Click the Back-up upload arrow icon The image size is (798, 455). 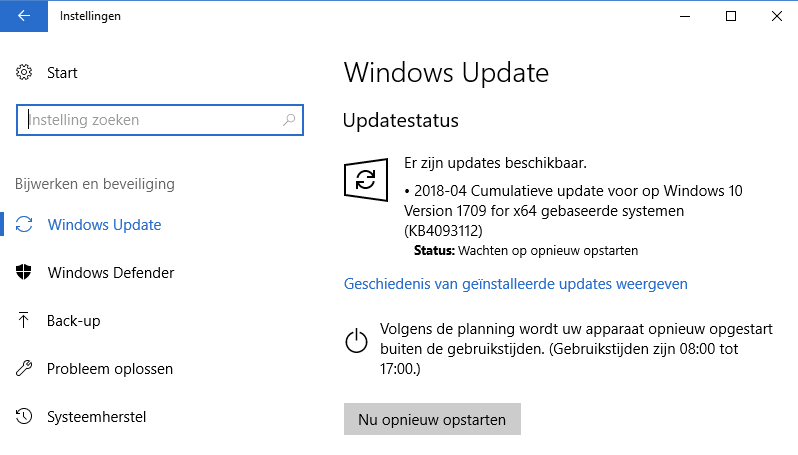(25, 321)
